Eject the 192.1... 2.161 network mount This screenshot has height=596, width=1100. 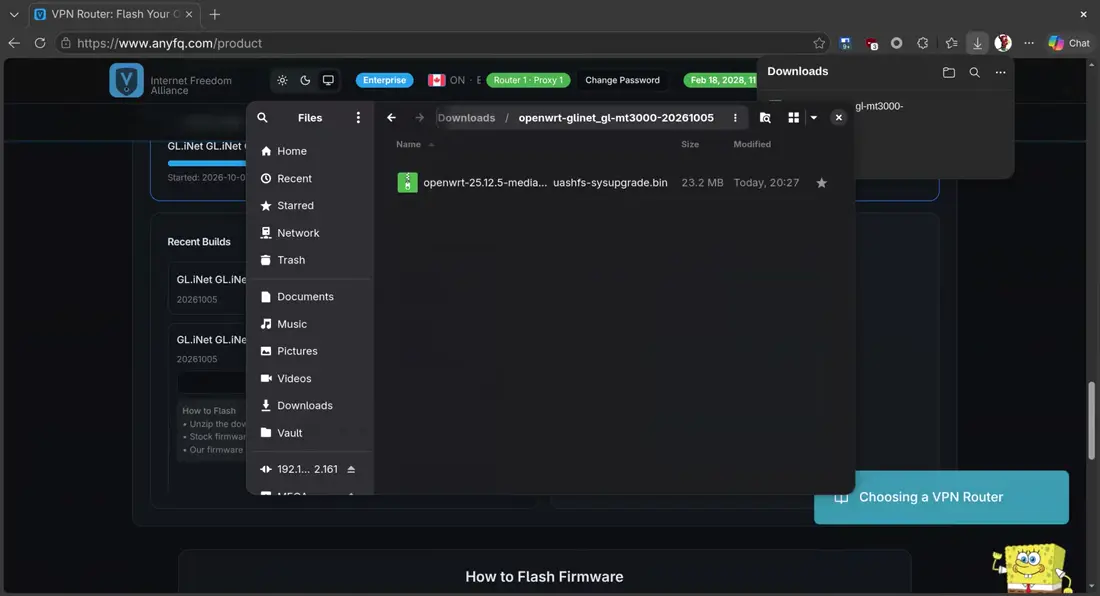click(351, 469)
